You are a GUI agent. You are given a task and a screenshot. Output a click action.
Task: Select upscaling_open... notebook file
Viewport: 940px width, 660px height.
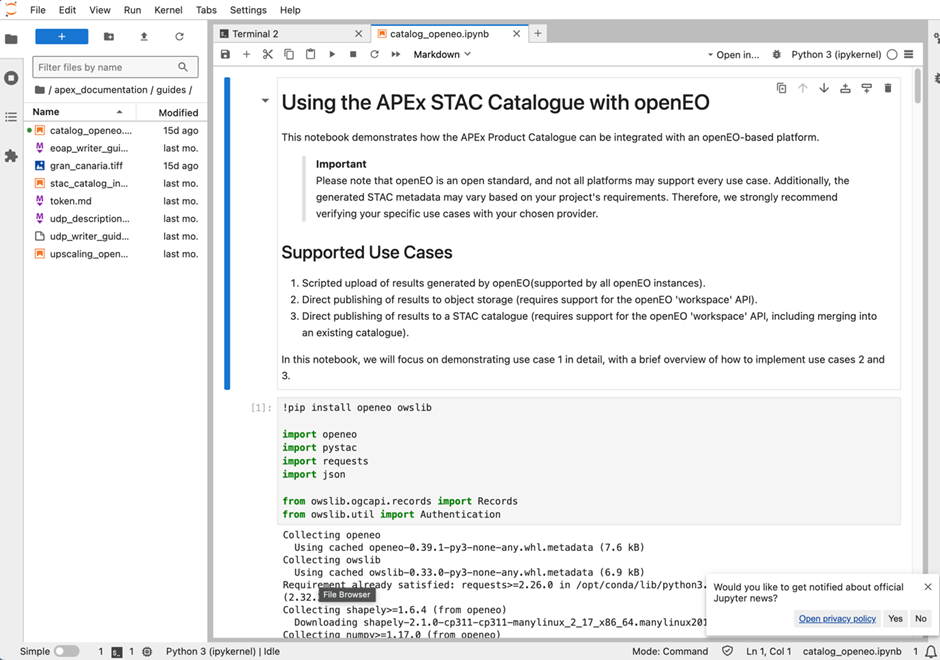pos(114,254)
